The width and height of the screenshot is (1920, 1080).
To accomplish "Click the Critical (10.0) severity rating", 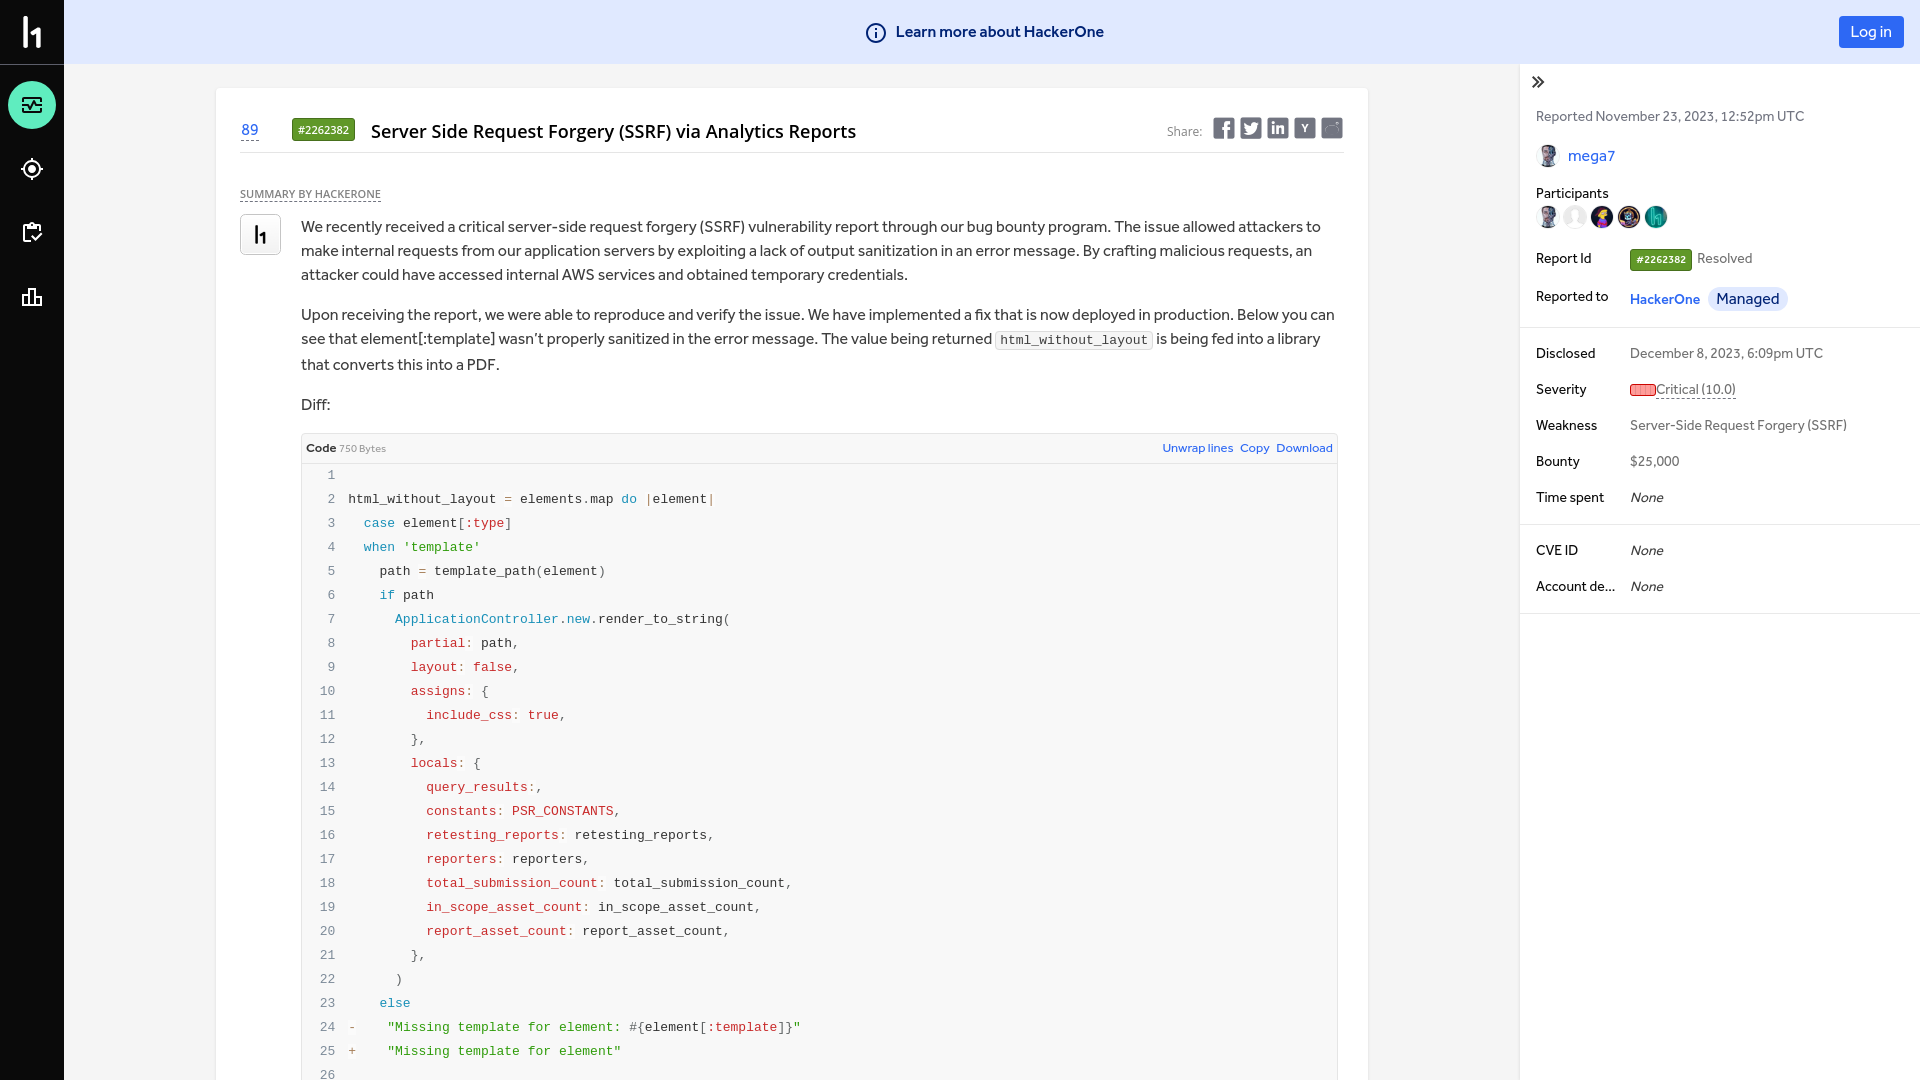I will click(1696, 390).
